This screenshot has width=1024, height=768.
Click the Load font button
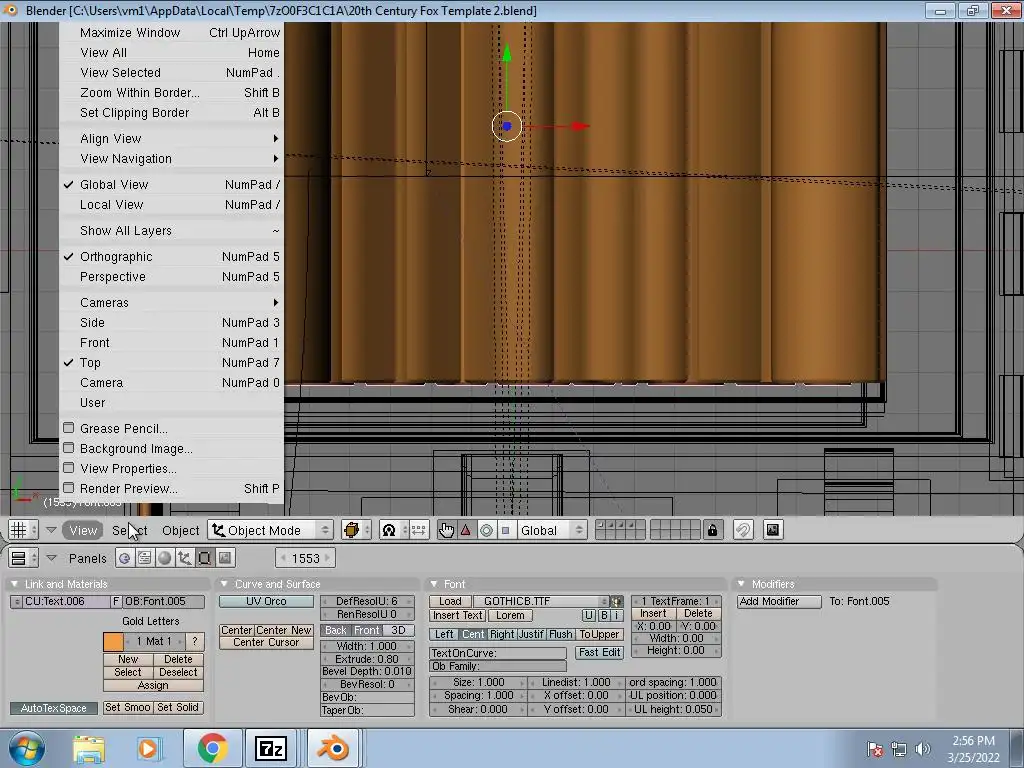[x=450, y=601]
